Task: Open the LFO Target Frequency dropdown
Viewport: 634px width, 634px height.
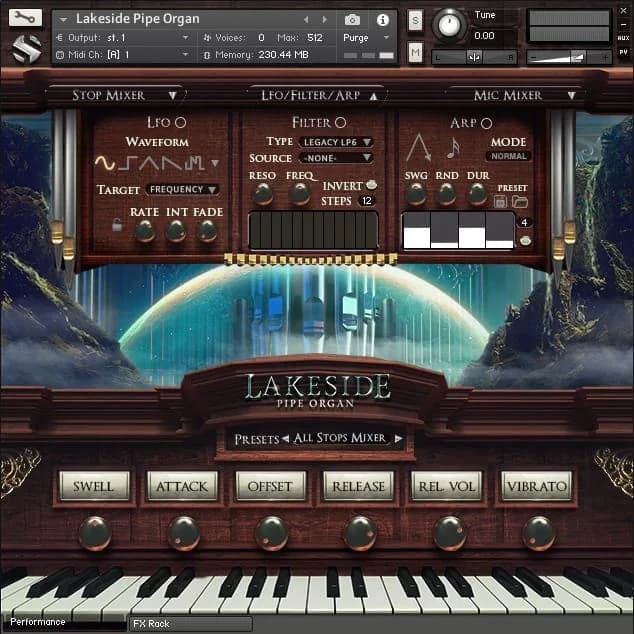Action: point(182,189)
